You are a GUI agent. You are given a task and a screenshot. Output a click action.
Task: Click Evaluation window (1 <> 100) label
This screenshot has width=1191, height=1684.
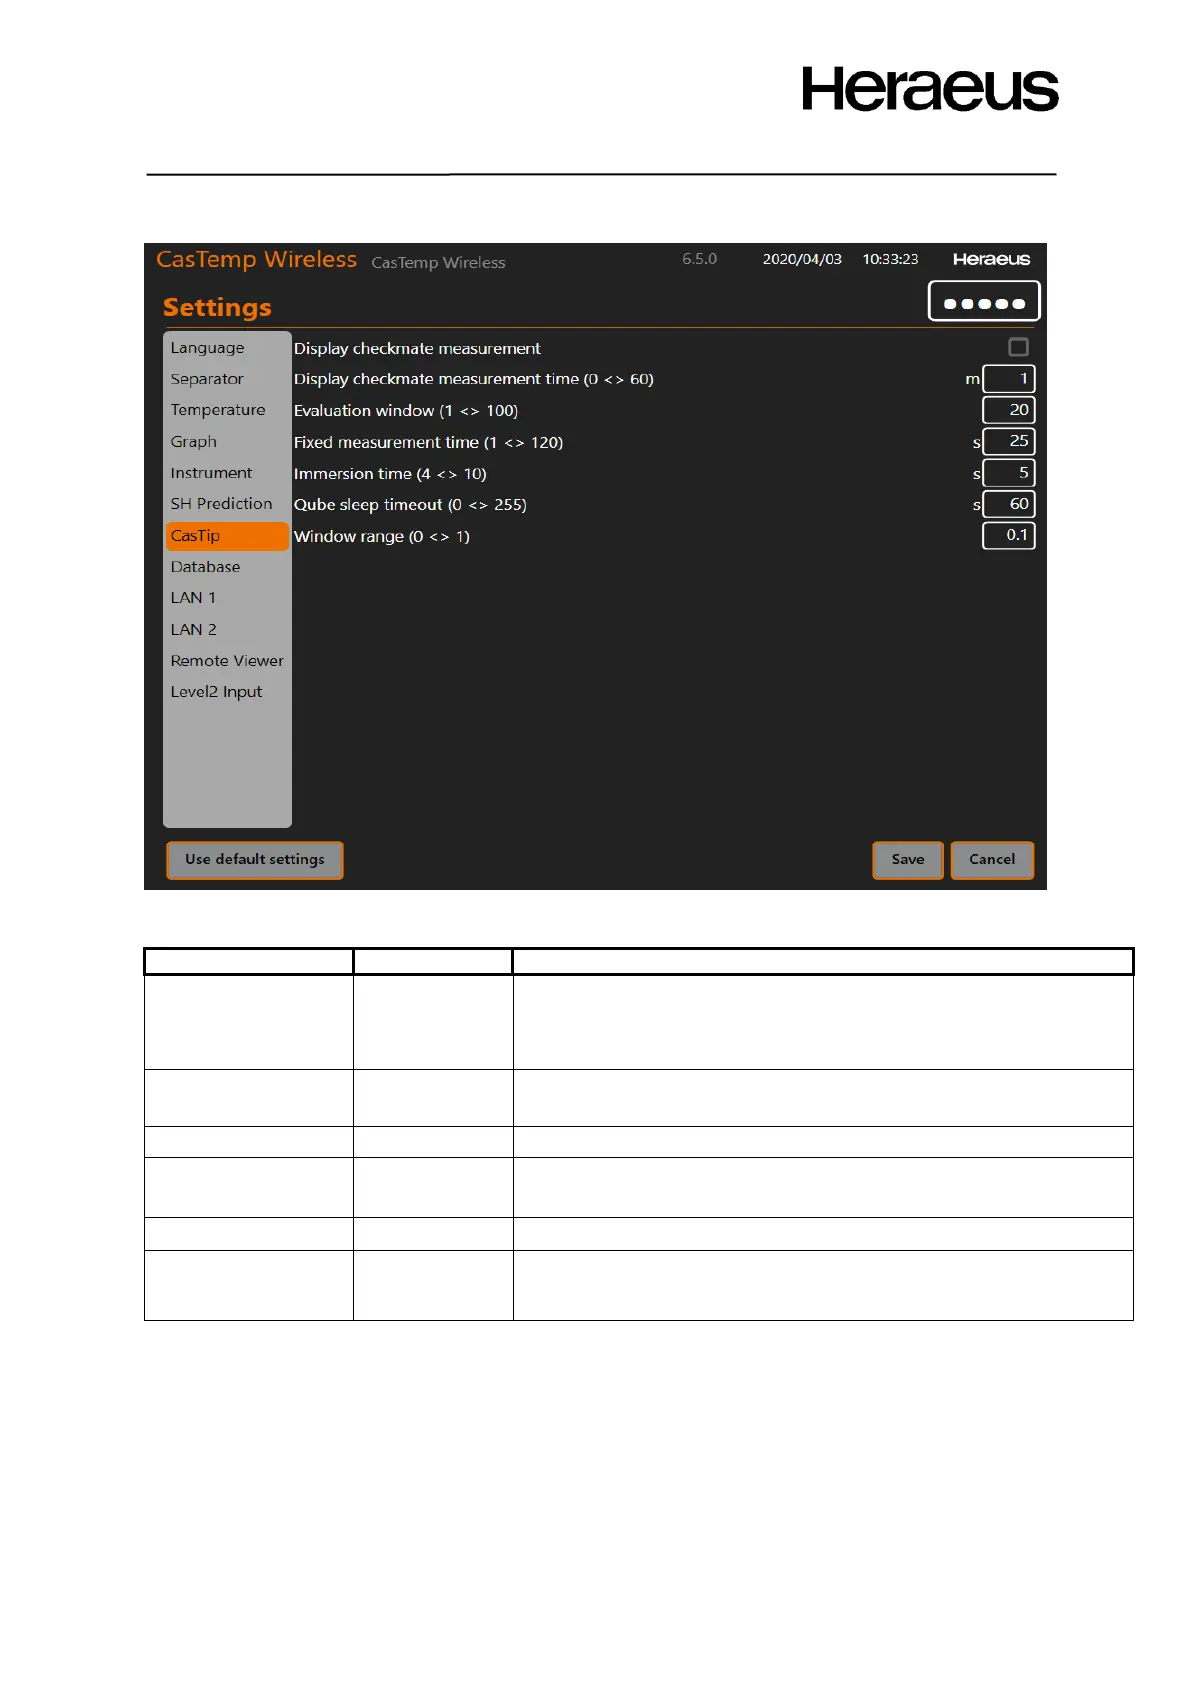406,411
